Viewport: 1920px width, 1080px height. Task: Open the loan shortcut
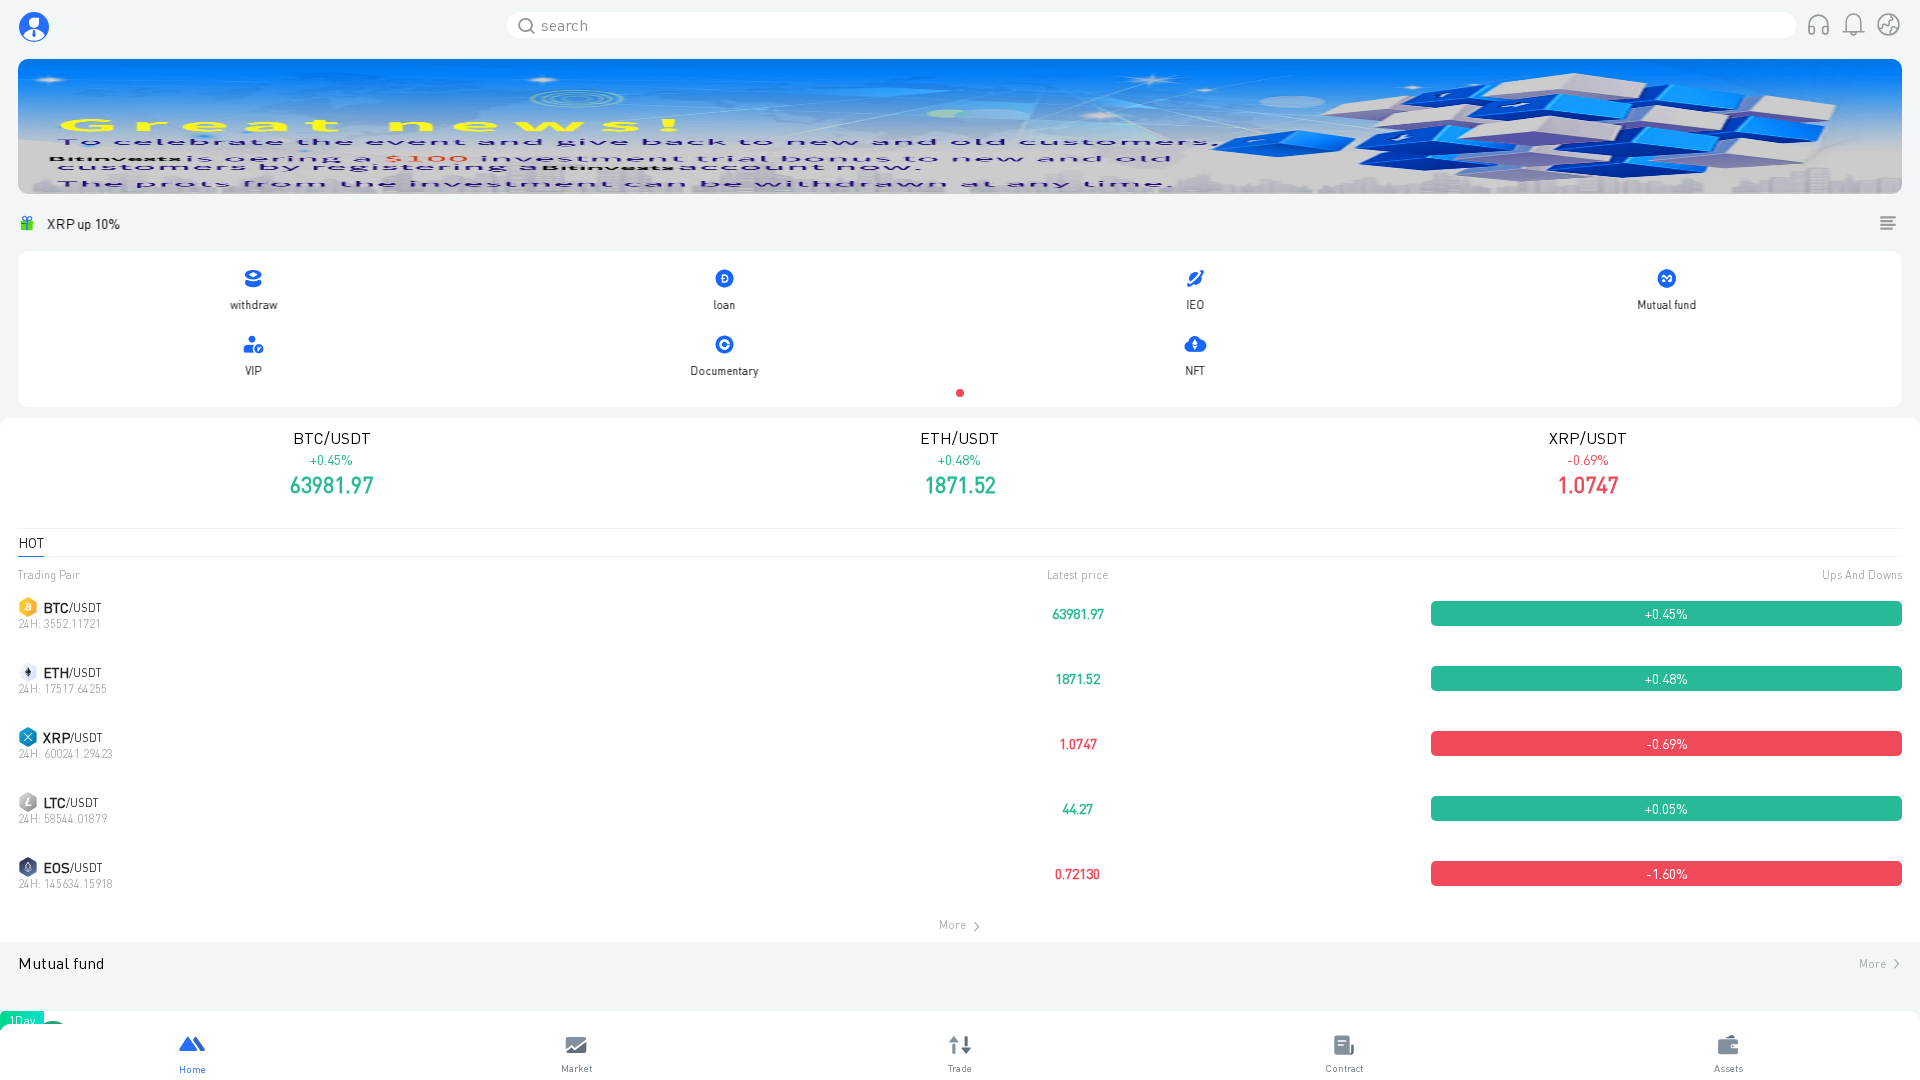724,290
